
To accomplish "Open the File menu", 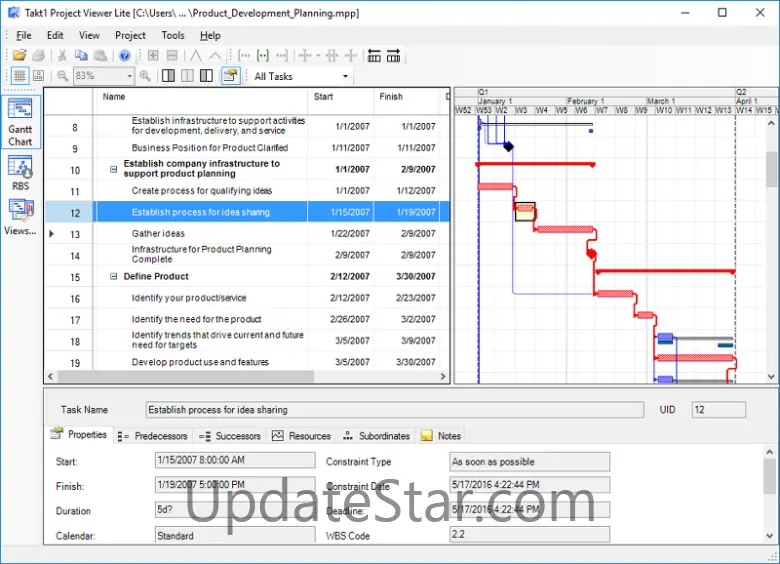I will (23, 35).
